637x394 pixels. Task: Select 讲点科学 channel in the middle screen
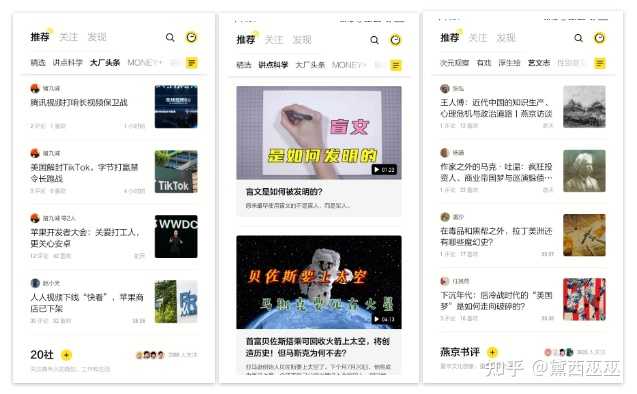pyautogui.click(x=273, y=65)
